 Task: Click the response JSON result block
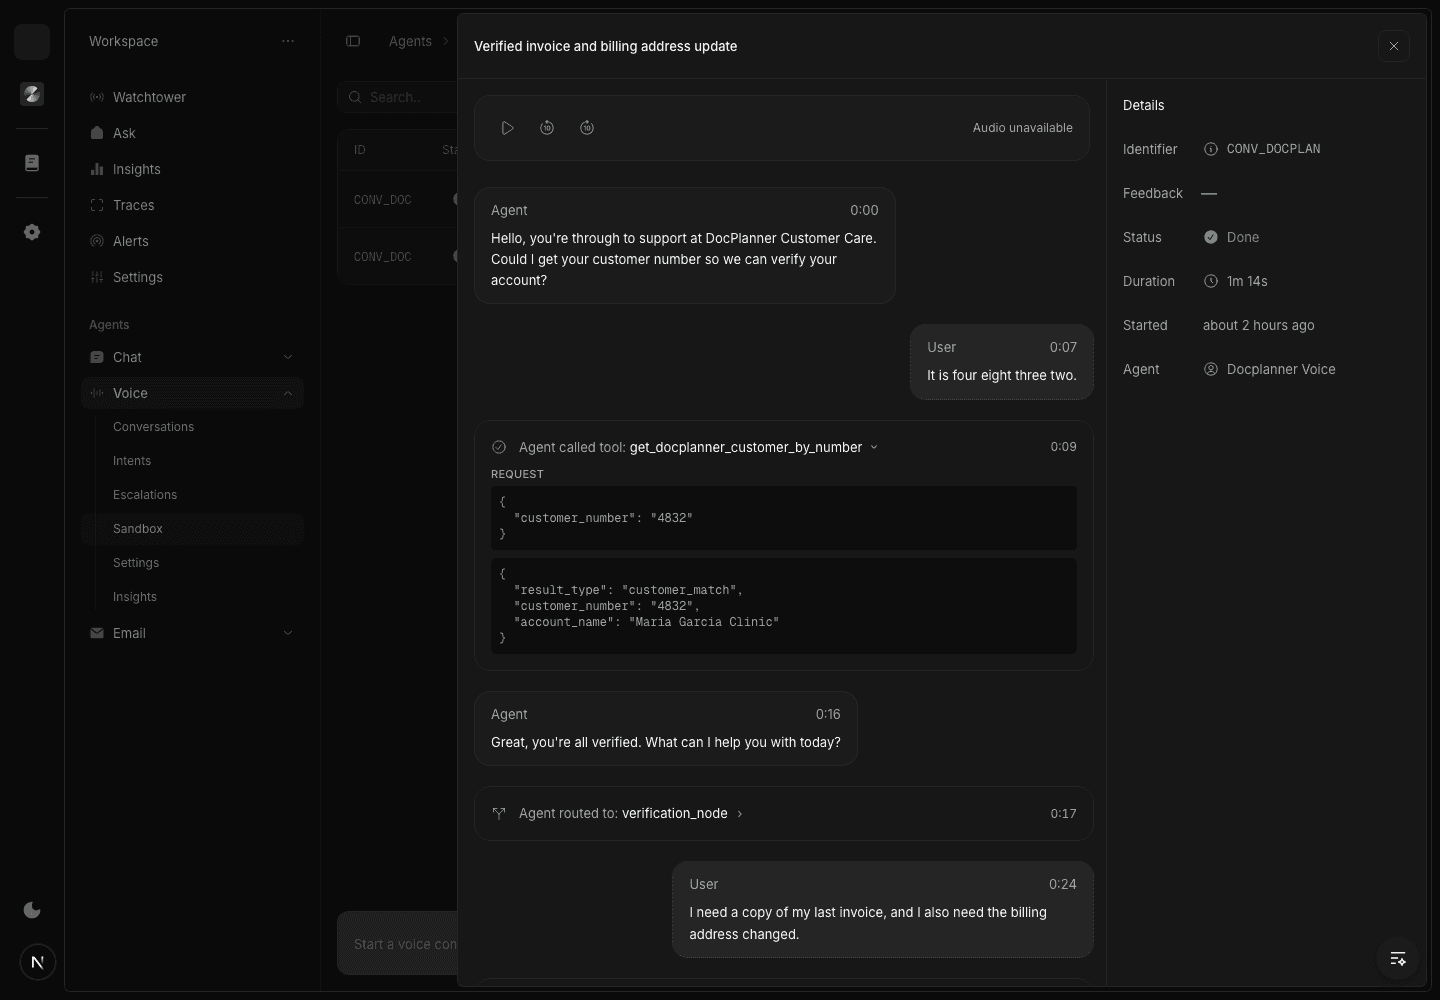784,606
